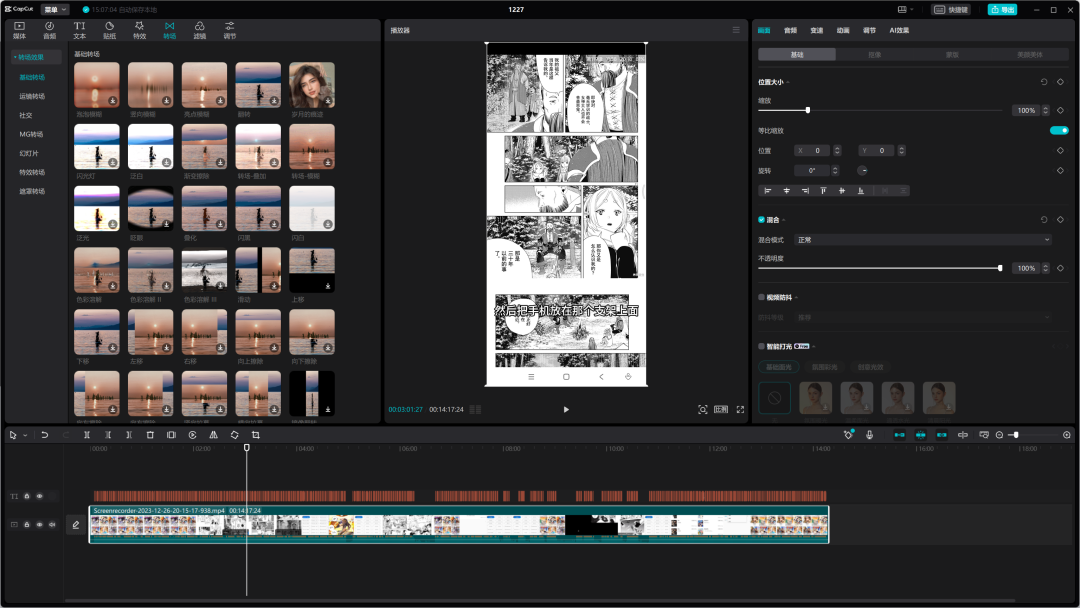The height and width of the screenshot is (608, 1080).
Task: Select the MG转场 category
Action: (31, 134)
